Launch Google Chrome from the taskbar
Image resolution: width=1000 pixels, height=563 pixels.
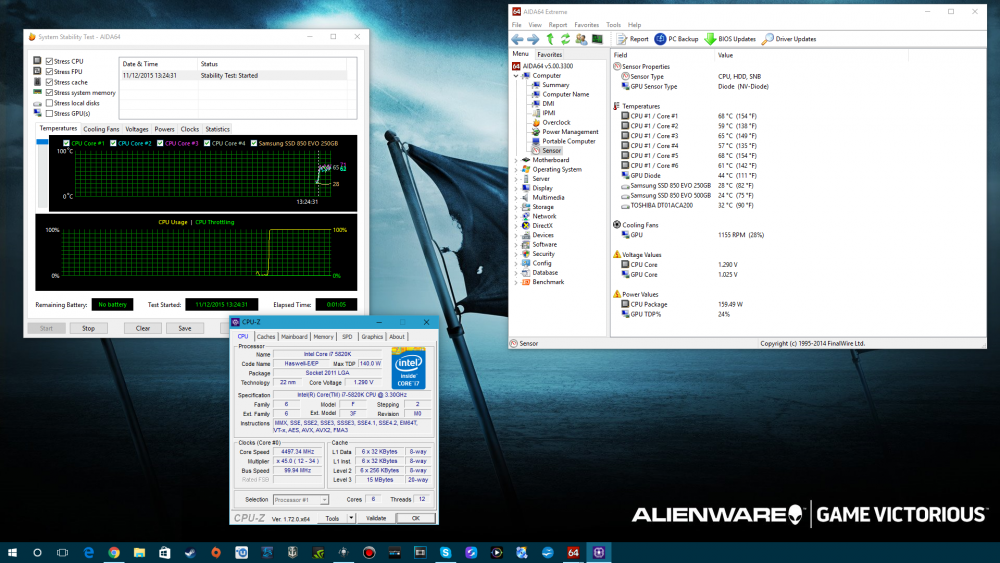114,552
